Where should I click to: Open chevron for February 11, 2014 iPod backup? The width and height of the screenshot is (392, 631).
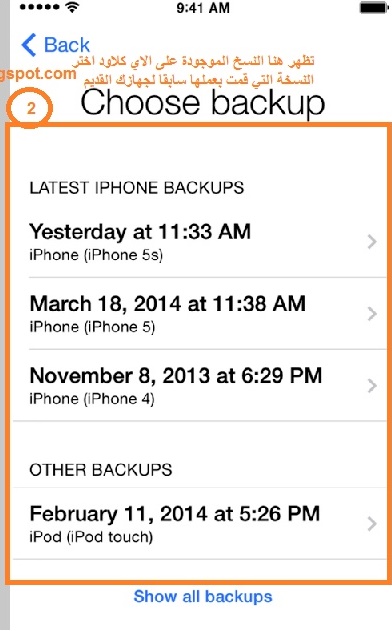pyautogui.click(x=372, y=524)
